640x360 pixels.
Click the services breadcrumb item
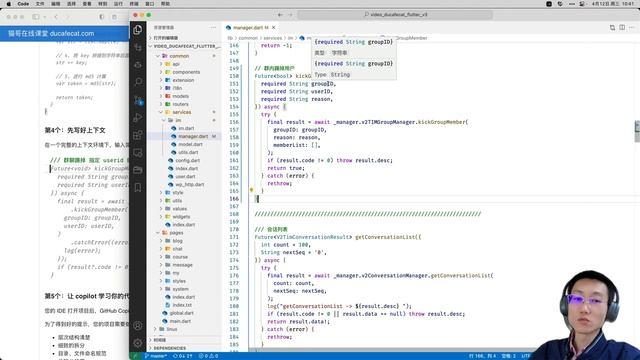click(x=272, y=38)
